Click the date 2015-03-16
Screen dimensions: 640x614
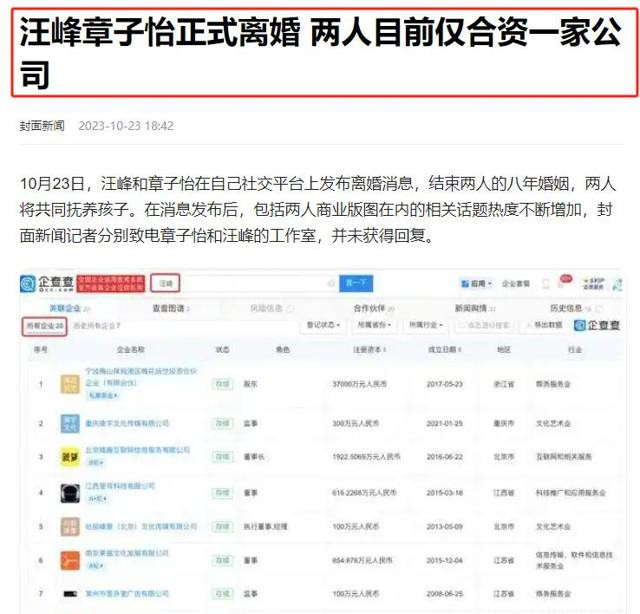tap(444, 493)
